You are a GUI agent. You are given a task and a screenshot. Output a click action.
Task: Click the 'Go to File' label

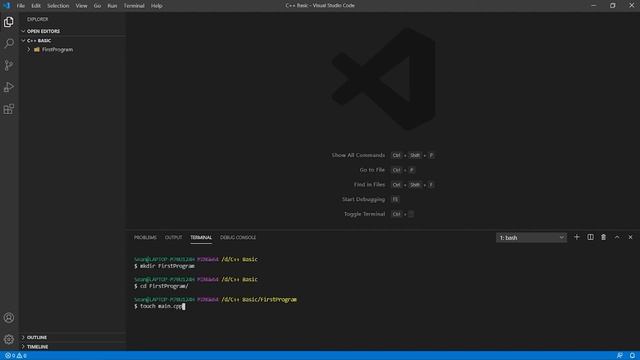[x=372, y=170]
